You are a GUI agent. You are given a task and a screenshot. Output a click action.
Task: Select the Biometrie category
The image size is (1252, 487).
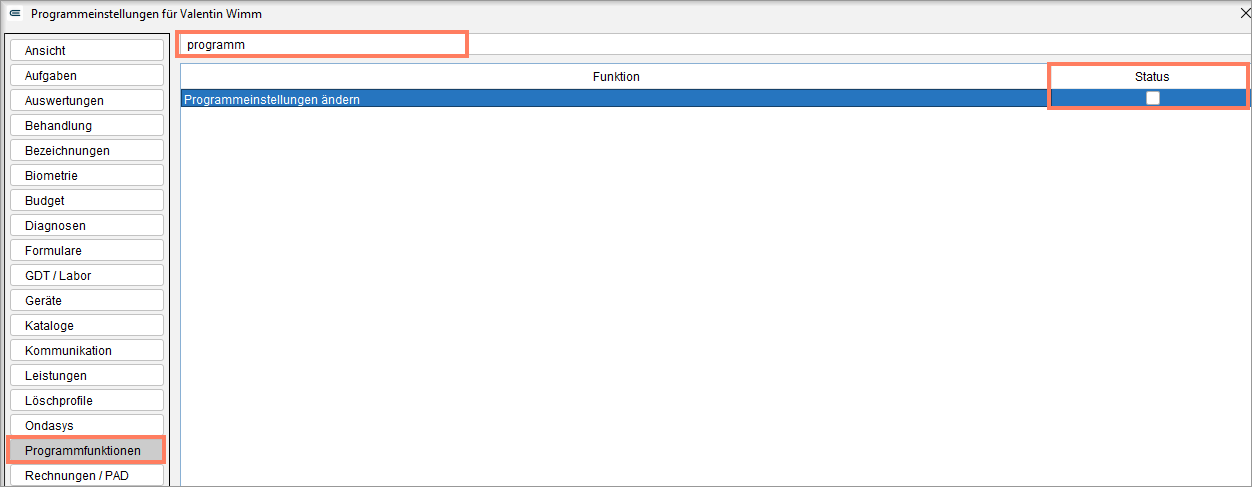coord(87,175)
